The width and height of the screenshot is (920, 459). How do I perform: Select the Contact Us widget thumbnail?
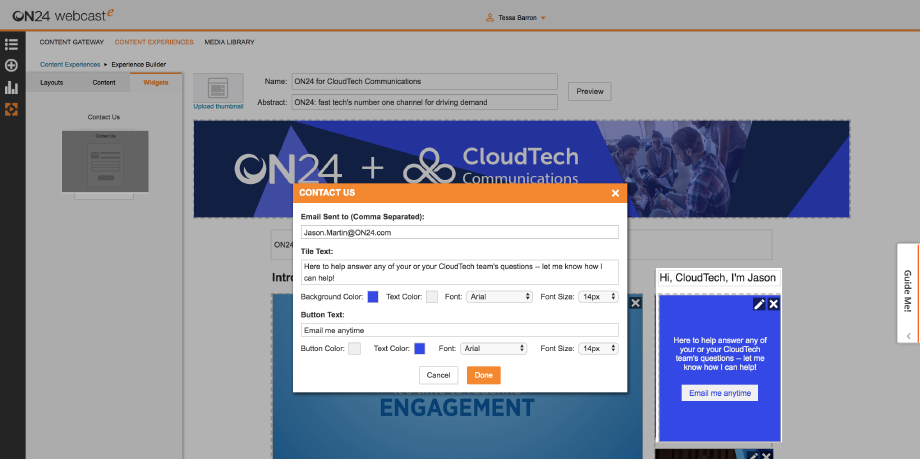pos(105,162)
